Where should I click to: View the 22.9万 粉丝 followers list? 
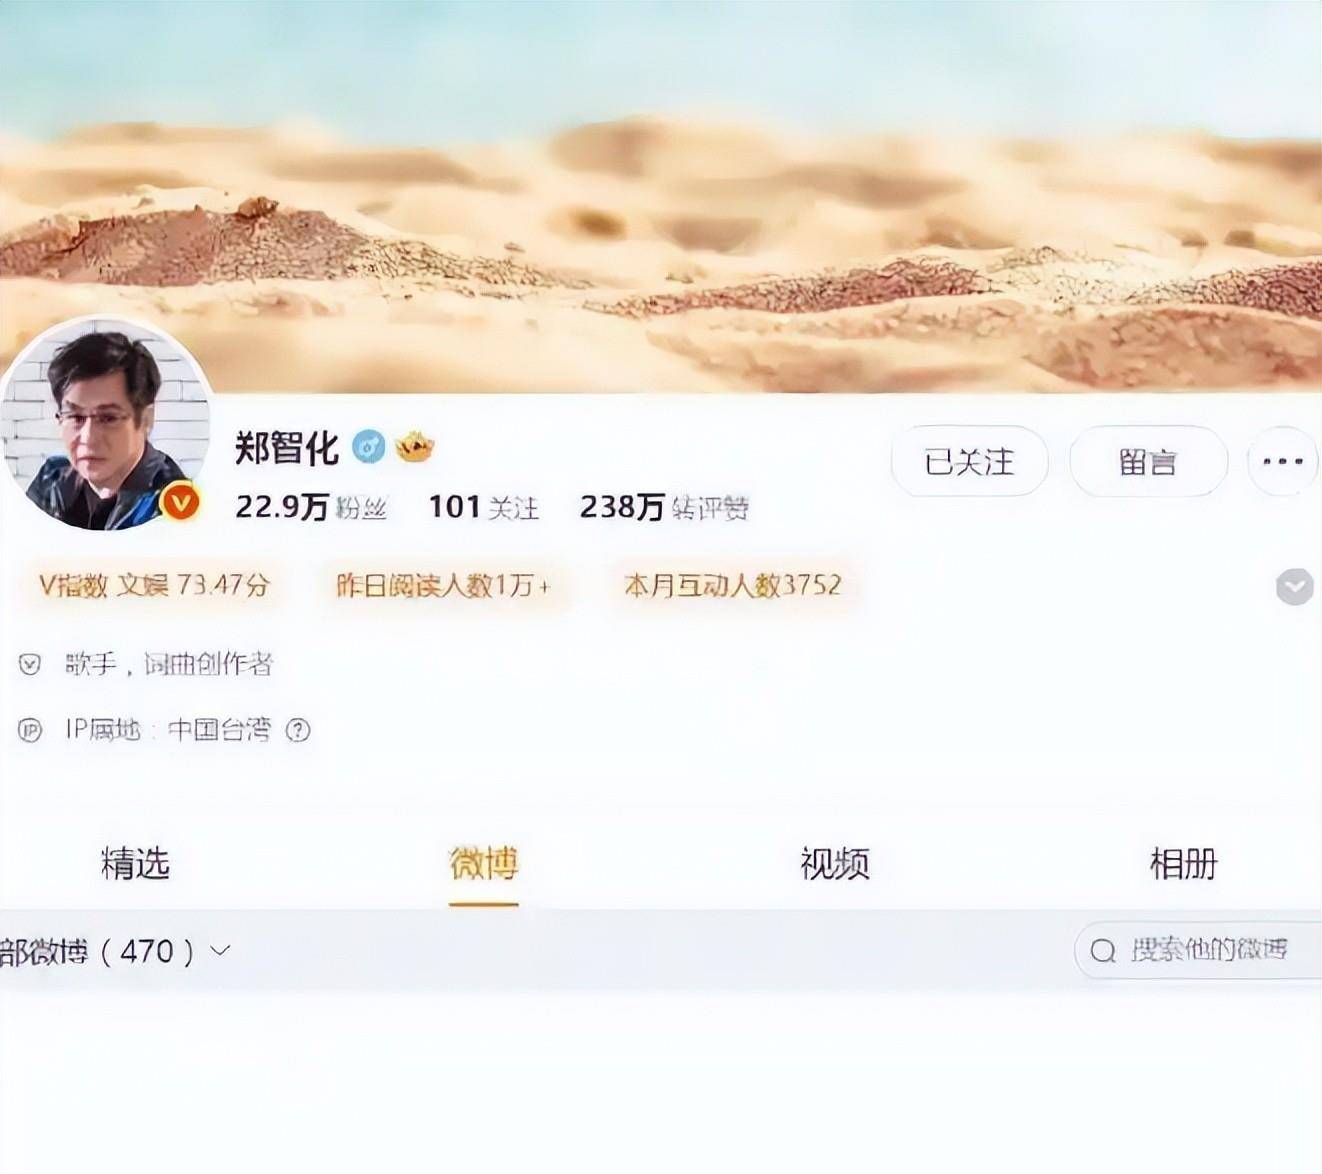311,508
